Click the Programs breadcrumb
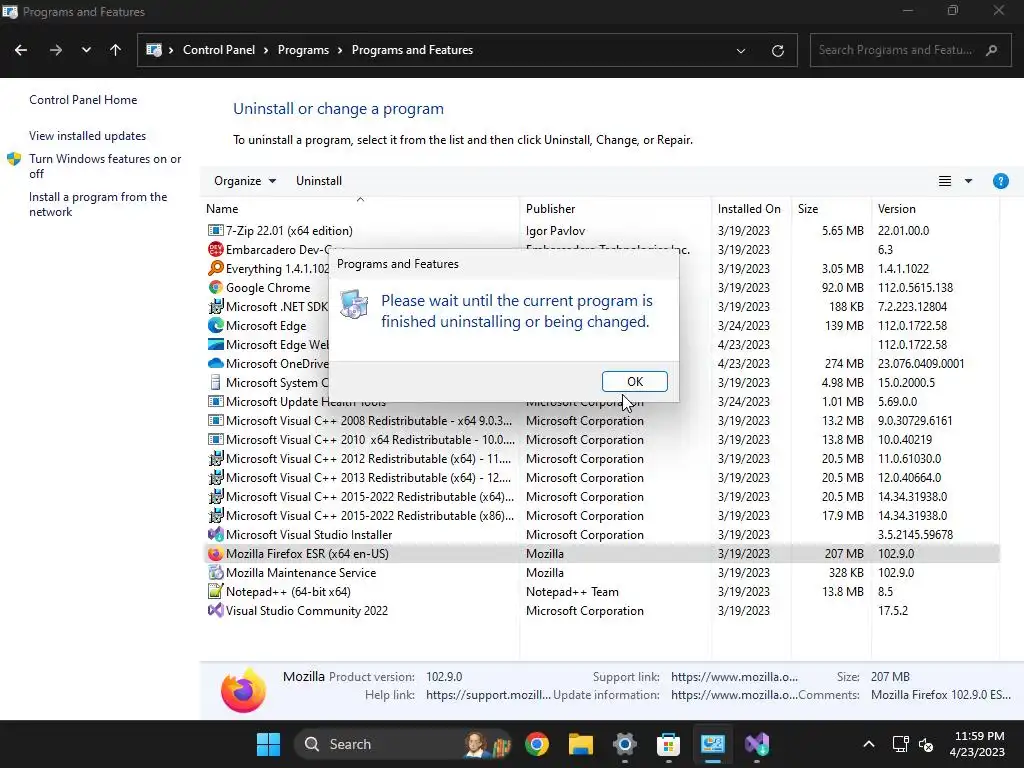Screen dimensions: 1024x768 coord(303,50)
